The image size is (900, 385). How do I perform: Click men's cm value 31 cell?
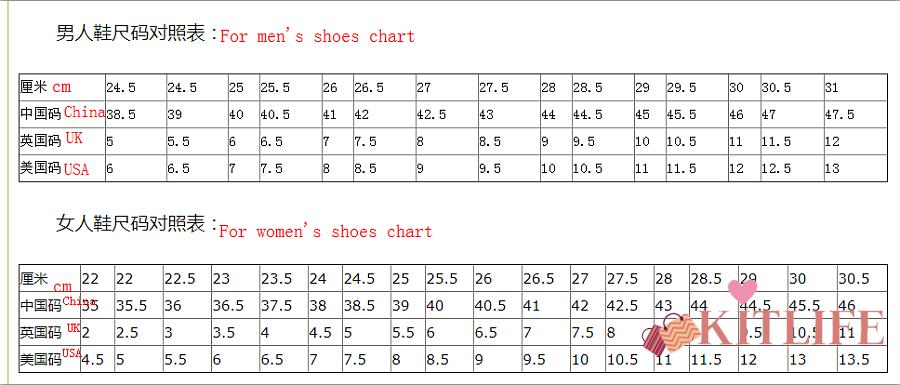tap(856, 87)
